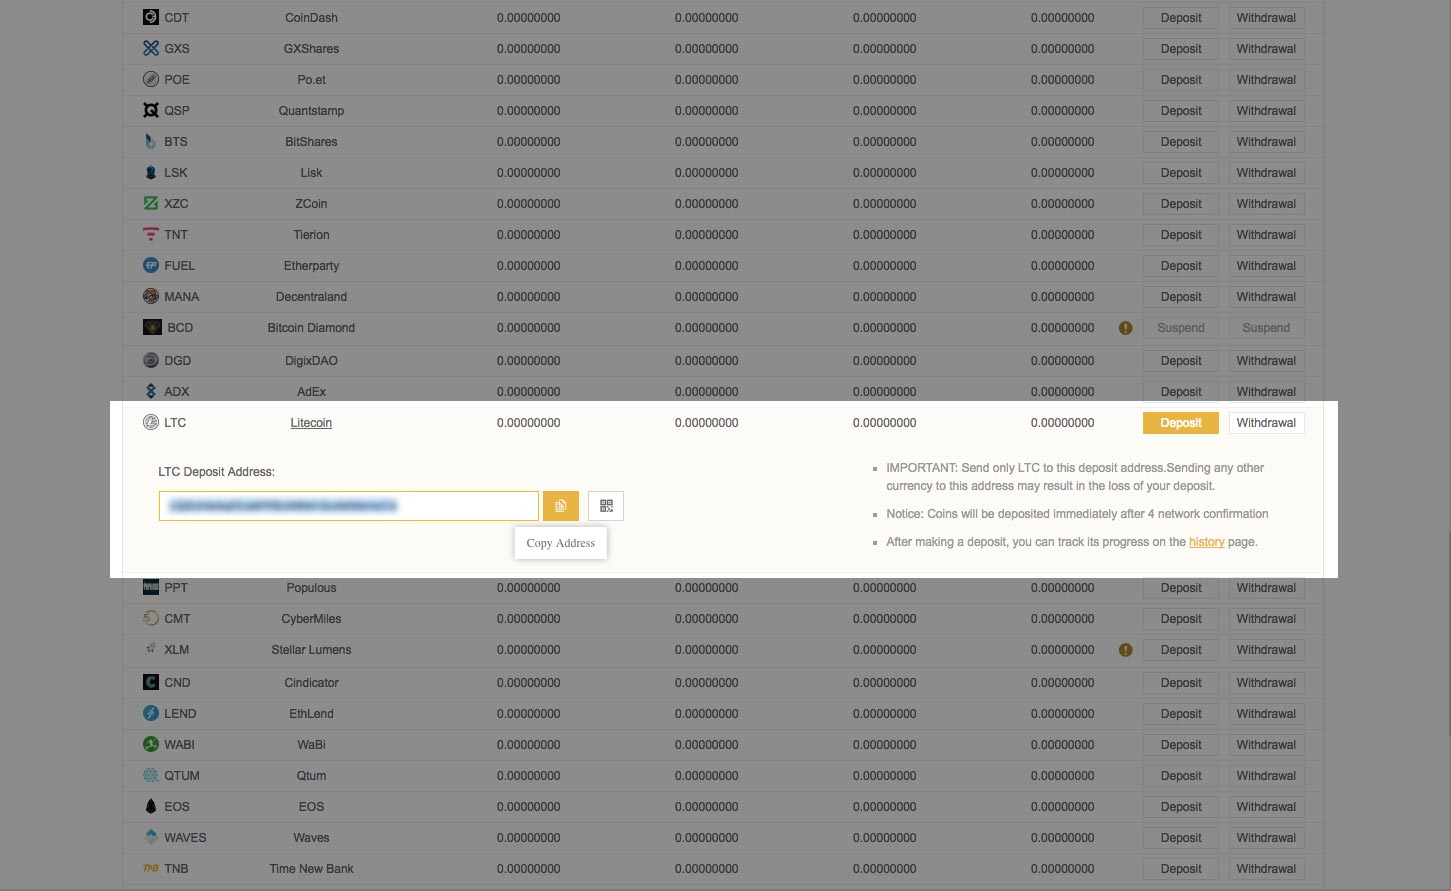This screenshot has width=1451, height=891.
Task: Show QR code for LTC address
Action: pyautogui.click(x=606, y=506)
